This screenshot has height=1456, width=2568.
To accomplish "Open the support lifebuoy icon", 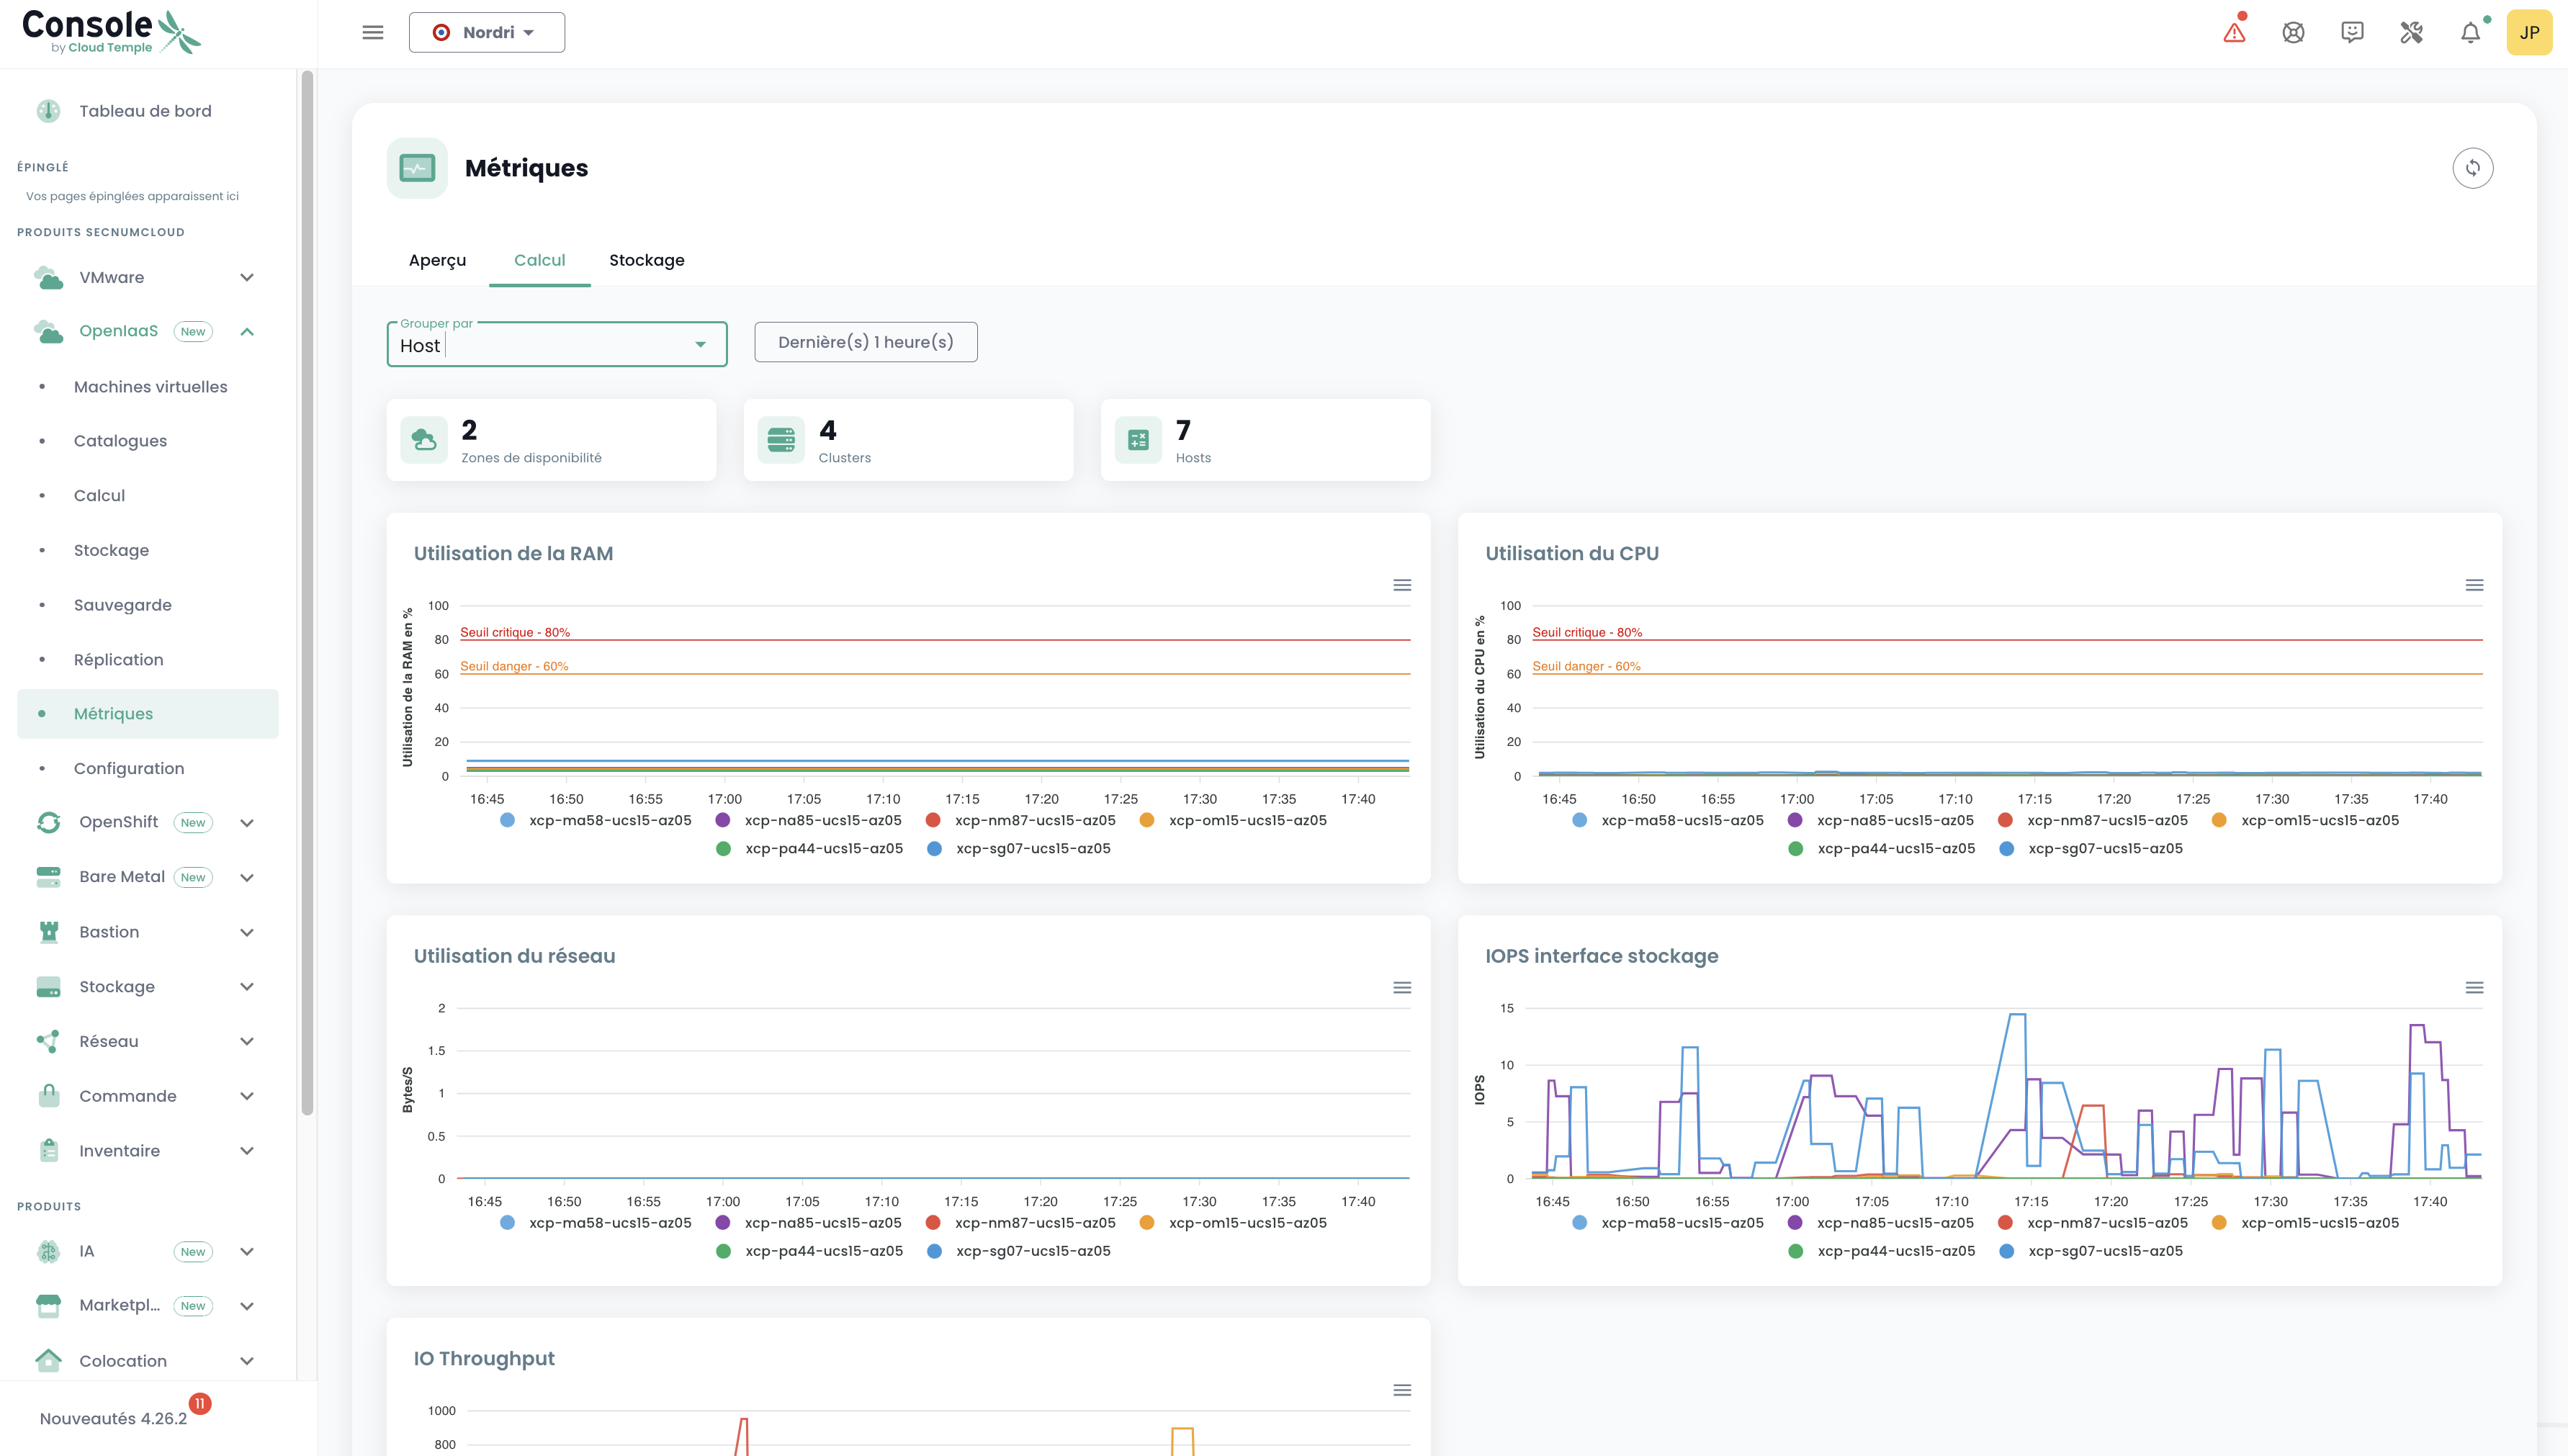I will click(x=2293, y=33).
